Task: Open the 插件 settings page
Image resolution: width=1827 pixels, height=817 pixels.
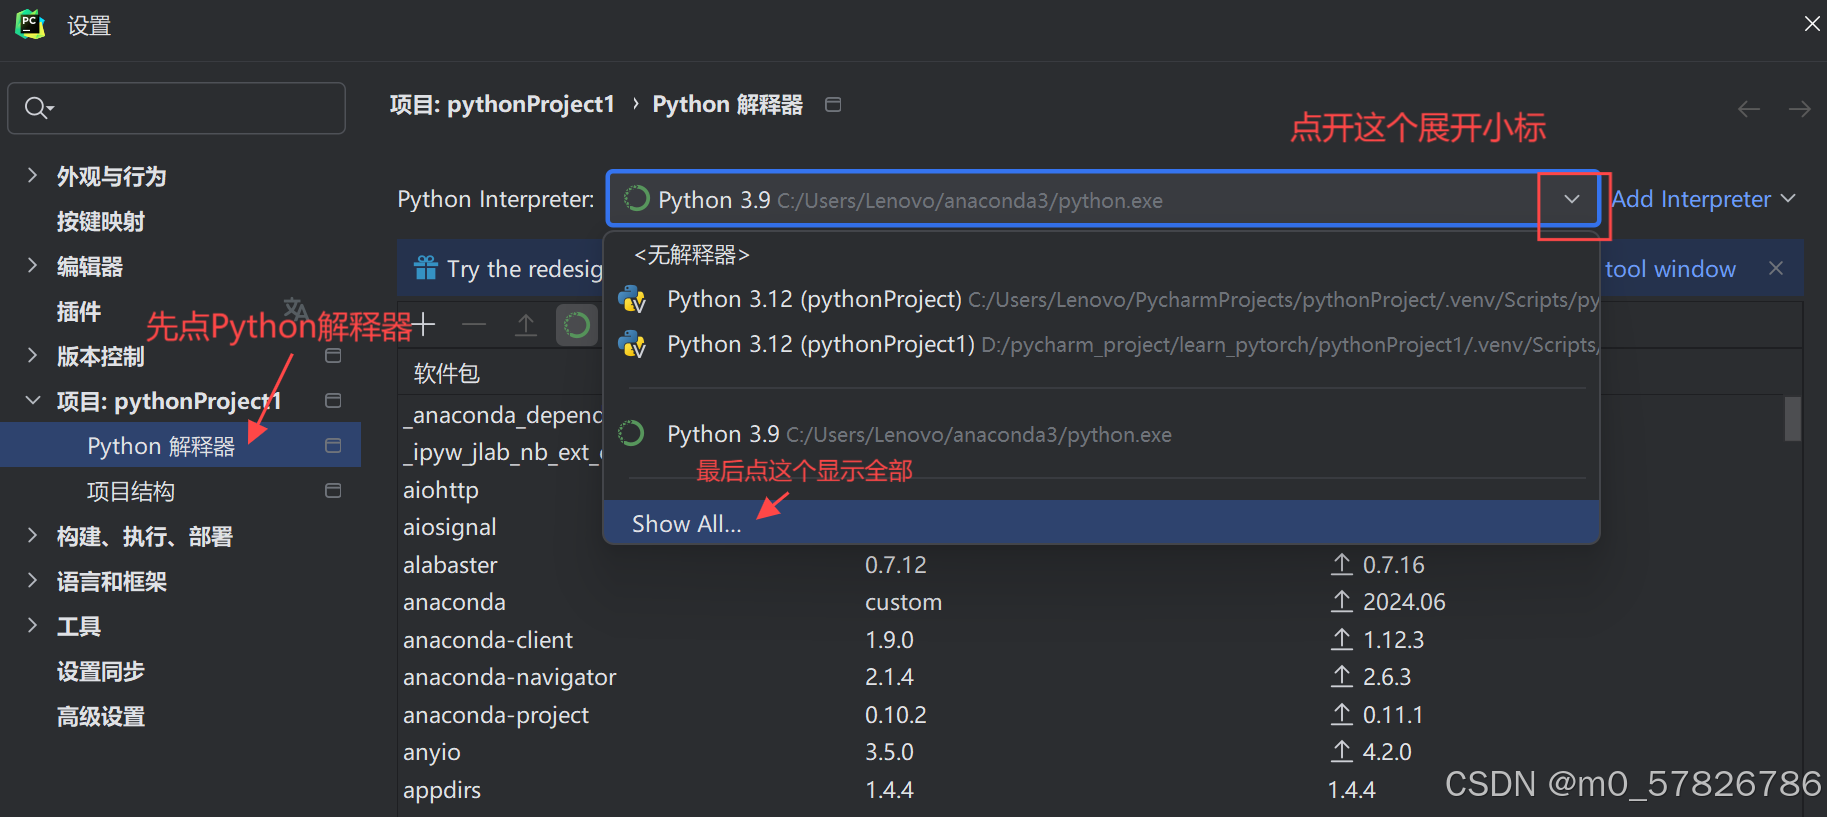Action: pyautogui.click(x=78, y=311)
